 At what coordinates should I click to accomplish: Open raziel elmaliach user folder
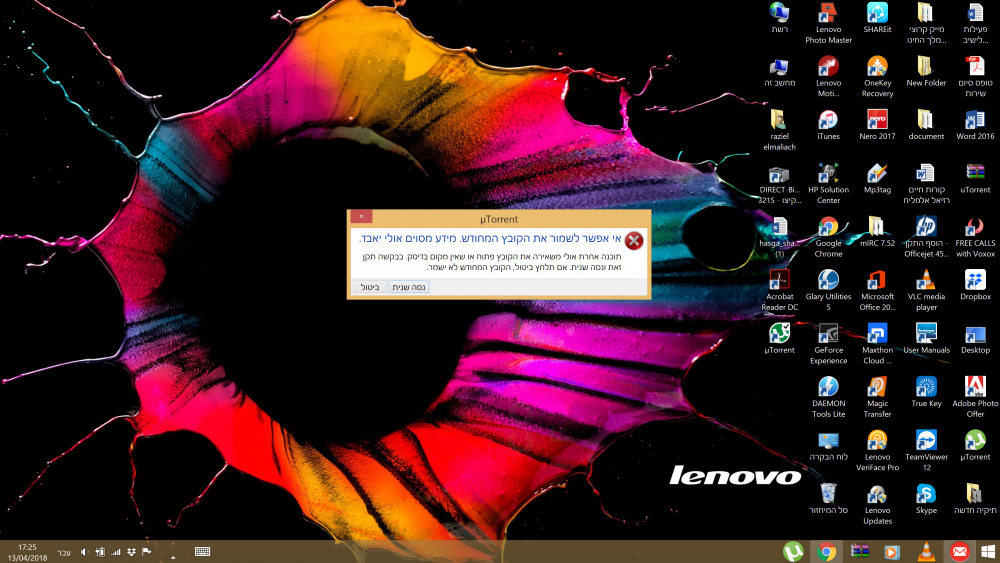point(779,130)
